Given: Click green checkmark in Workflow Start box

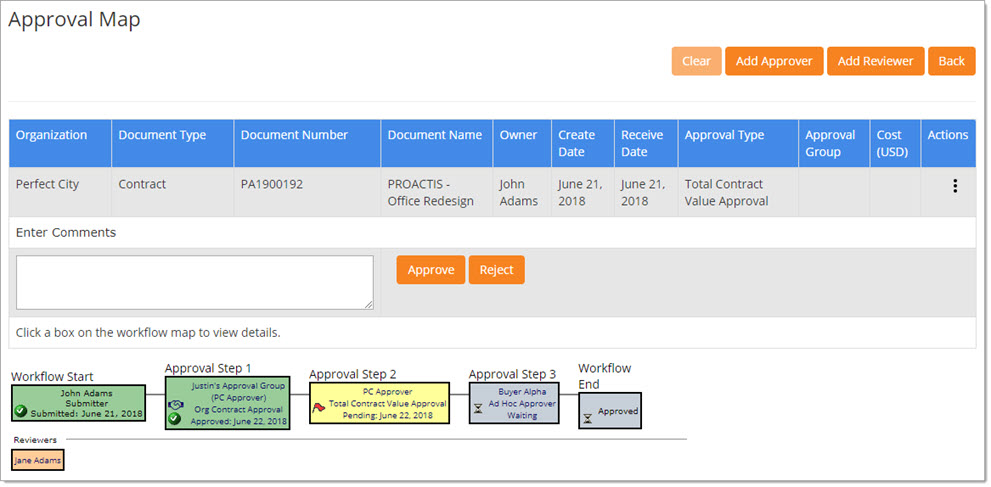Looking at the screenshot, I should (x=20, y=411).
